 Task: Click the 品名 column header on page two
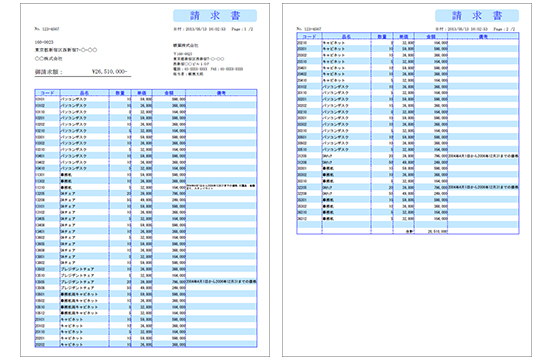coord(347,36)
